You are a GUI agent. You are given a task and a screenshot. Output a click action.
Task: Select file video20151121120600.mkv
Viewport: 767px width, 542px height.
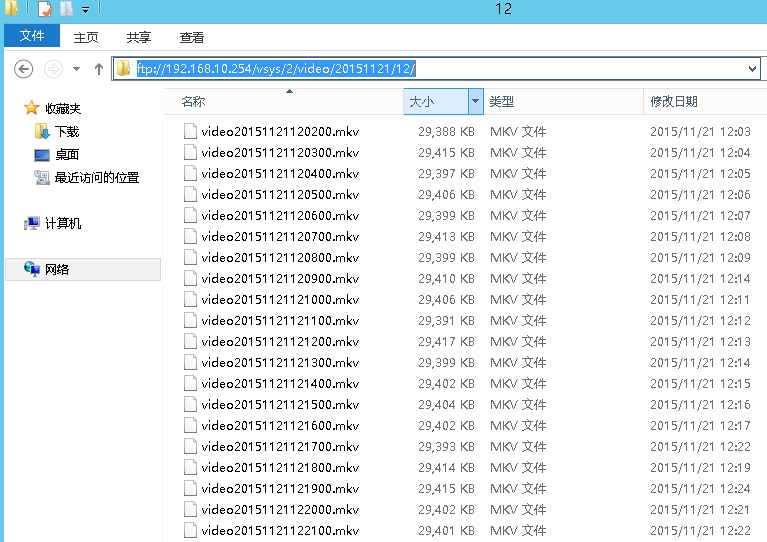pos(280,215)
